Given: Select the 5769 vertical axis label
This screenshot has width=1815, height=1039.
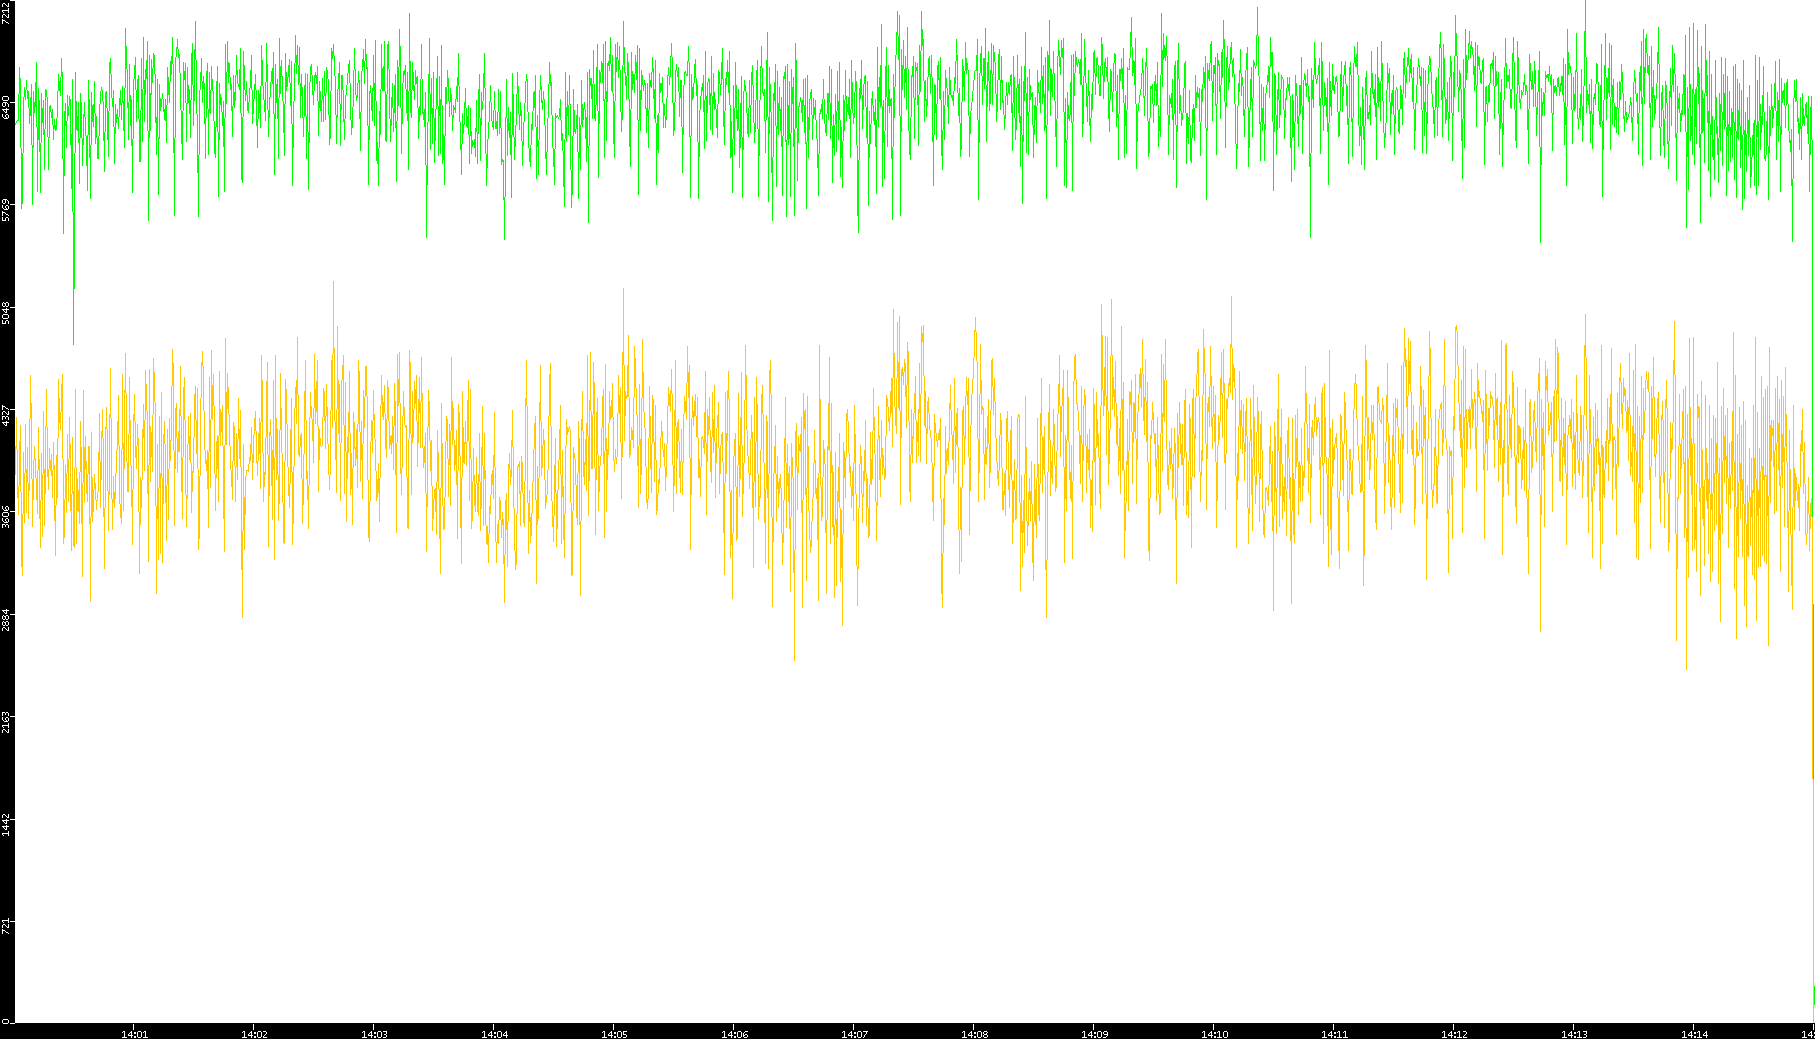Looking at the screenshot, I should [7, 210].
